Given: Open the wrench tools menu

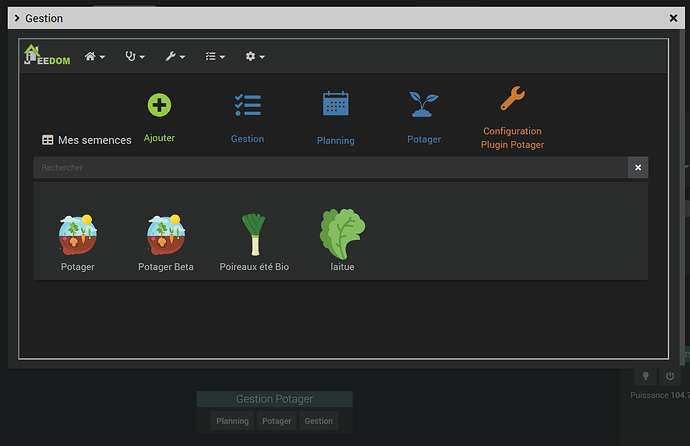Looking at the screenshot, I should (x=175, y=56).
